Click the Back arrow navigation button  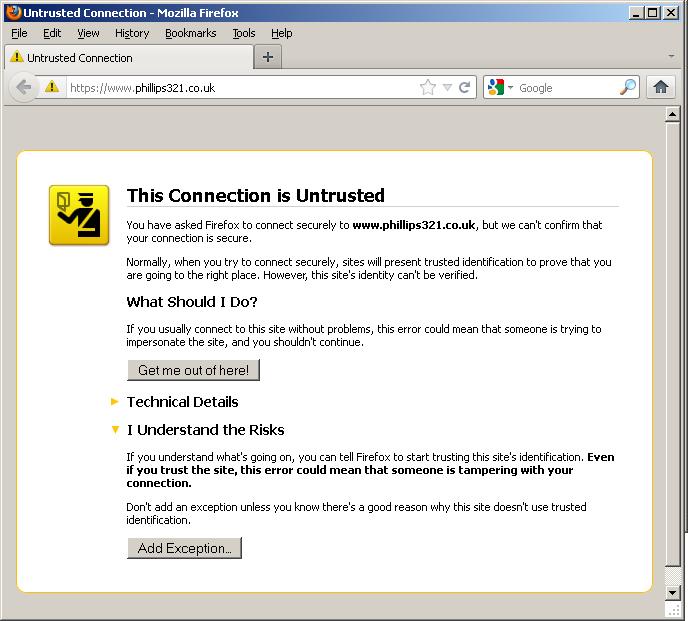(23, 87)
